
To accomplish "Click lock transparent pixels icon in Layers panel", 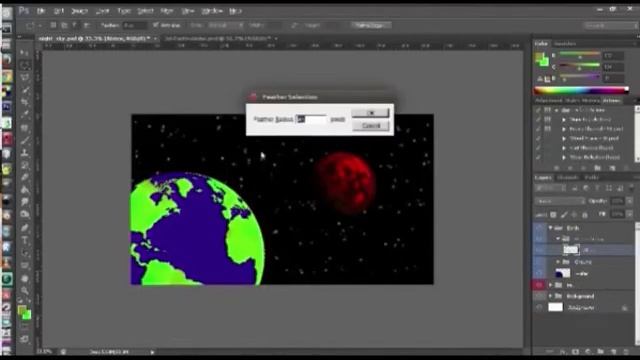I will (553, 215).
